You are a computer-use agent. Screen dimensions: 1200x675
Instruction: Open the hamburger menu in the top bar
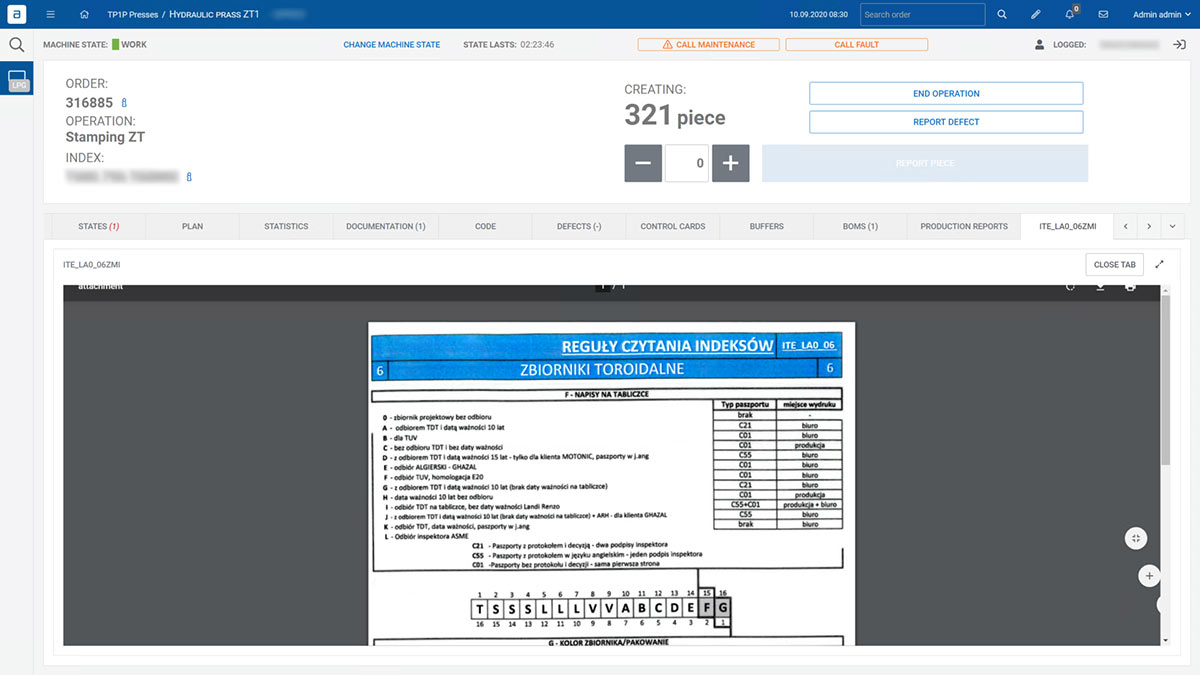51,15
